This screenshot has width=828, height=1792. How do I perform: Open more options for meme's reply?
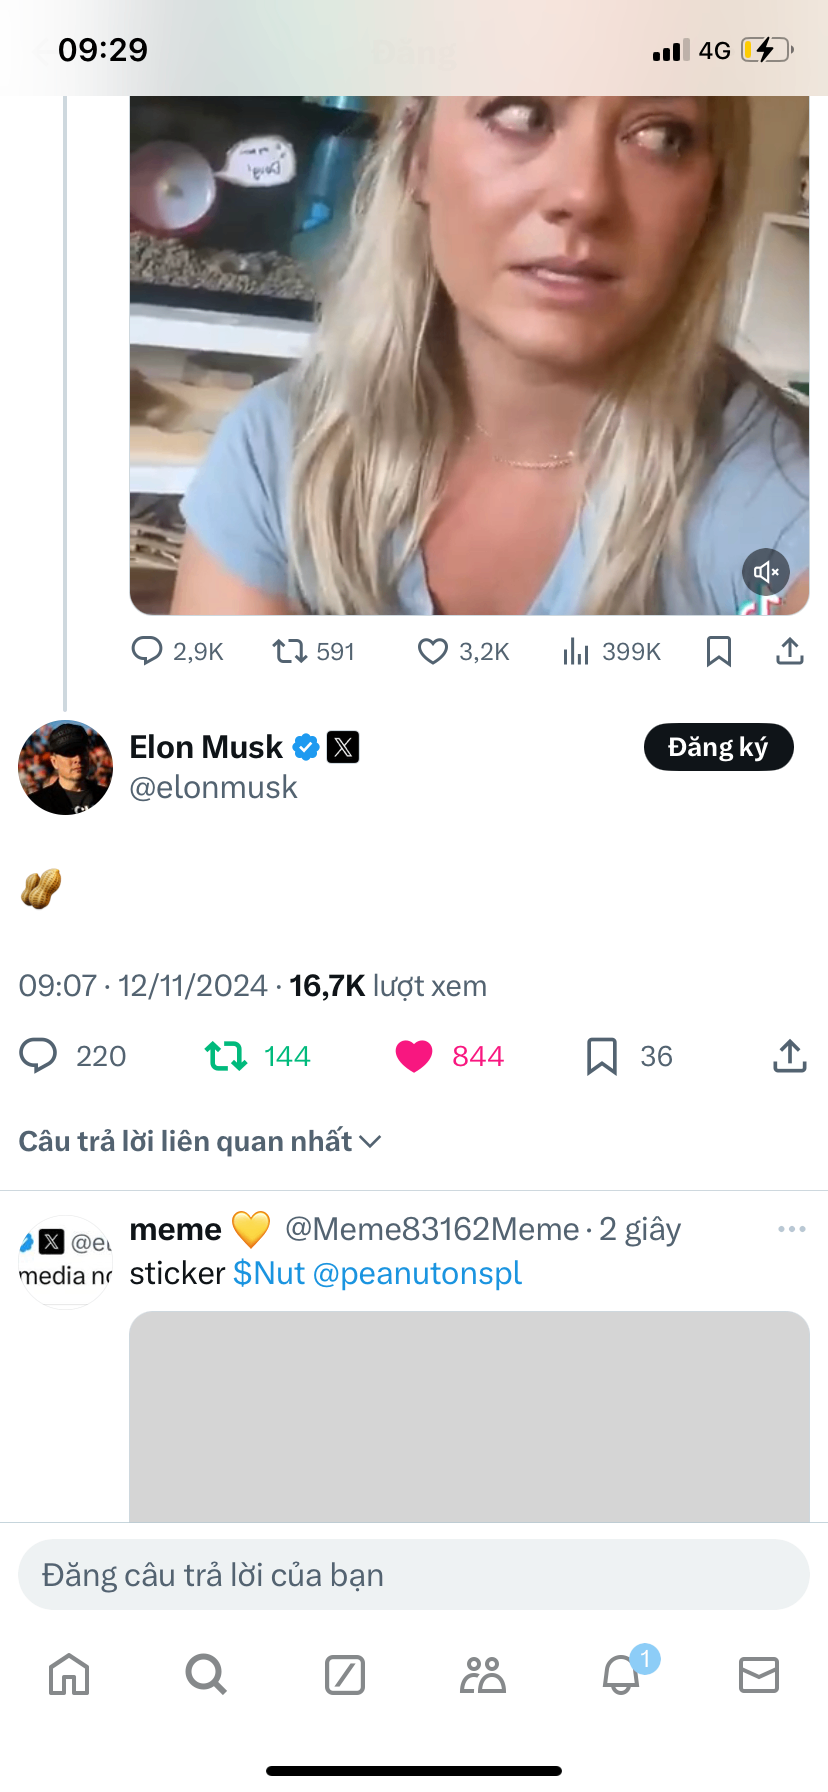click(x=791, y=1229)
